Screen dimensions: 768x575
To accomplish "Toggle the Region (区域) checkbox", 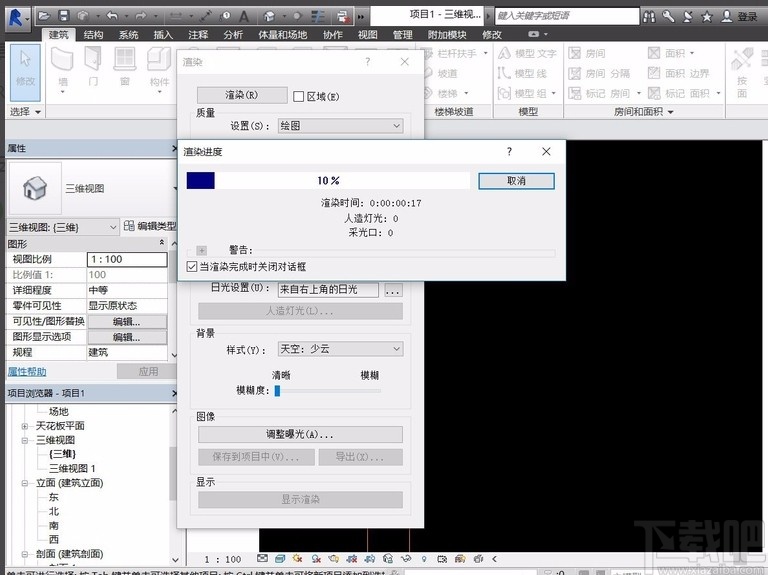I will pyautogui.click(x=298, y=96).
